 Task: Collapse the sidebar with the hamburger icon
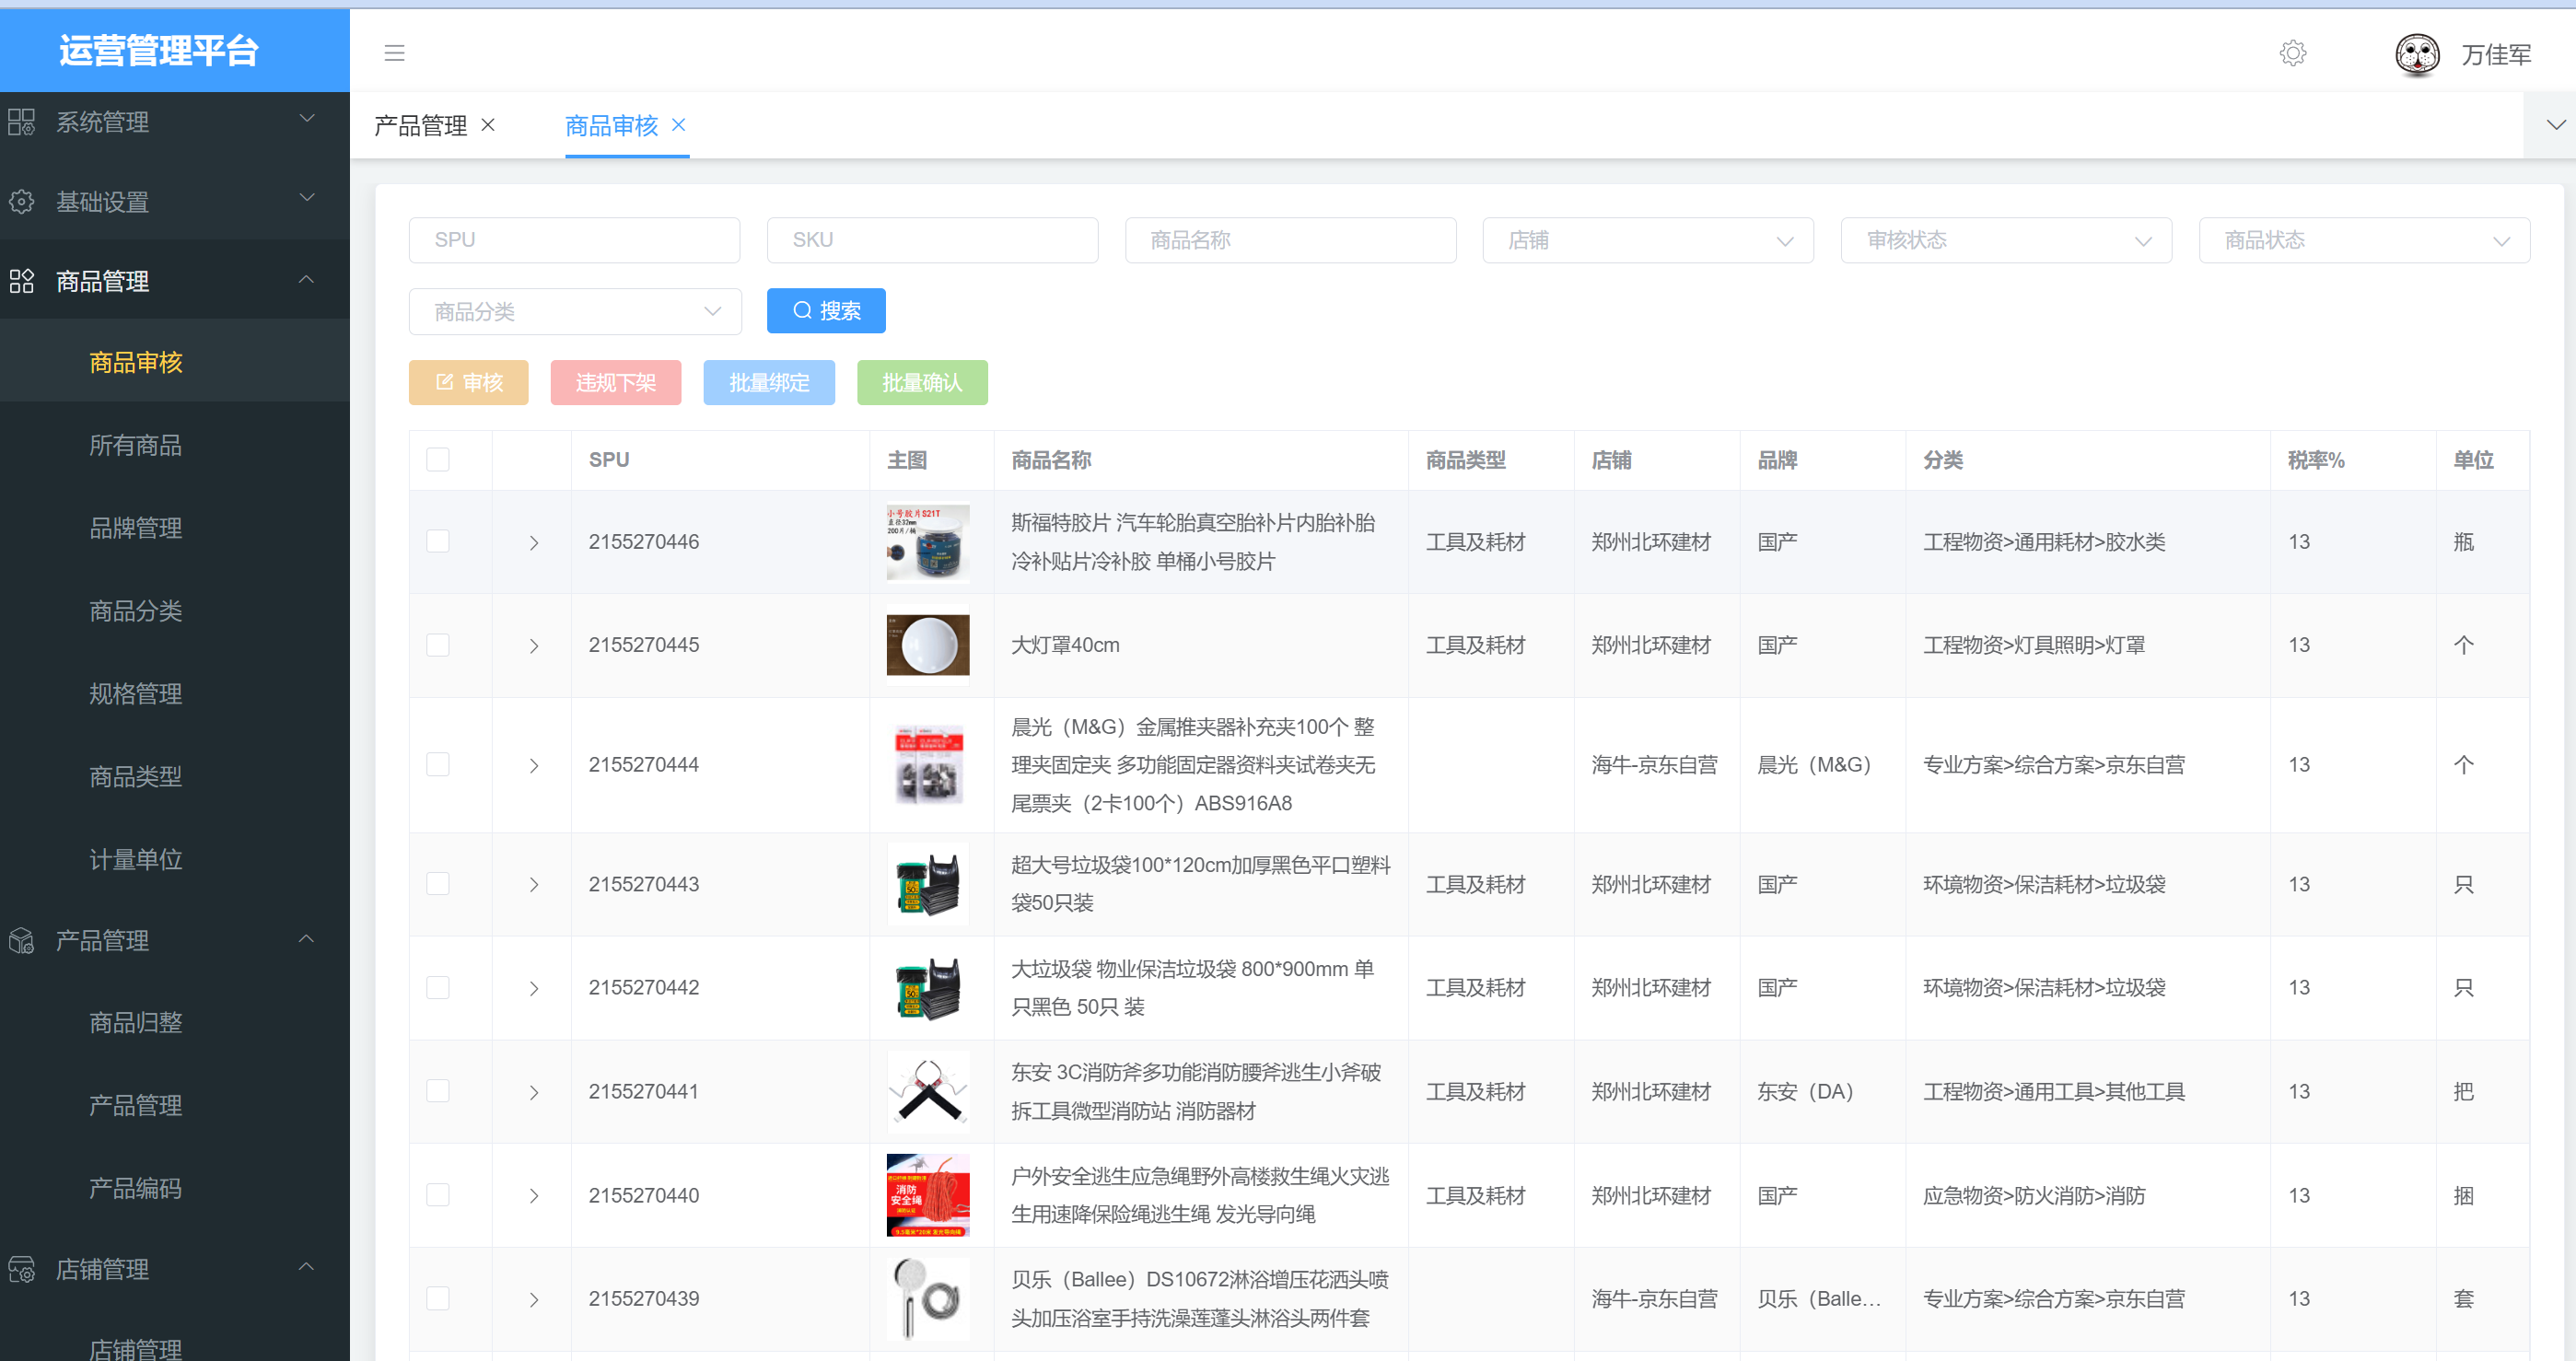point(394,53)
